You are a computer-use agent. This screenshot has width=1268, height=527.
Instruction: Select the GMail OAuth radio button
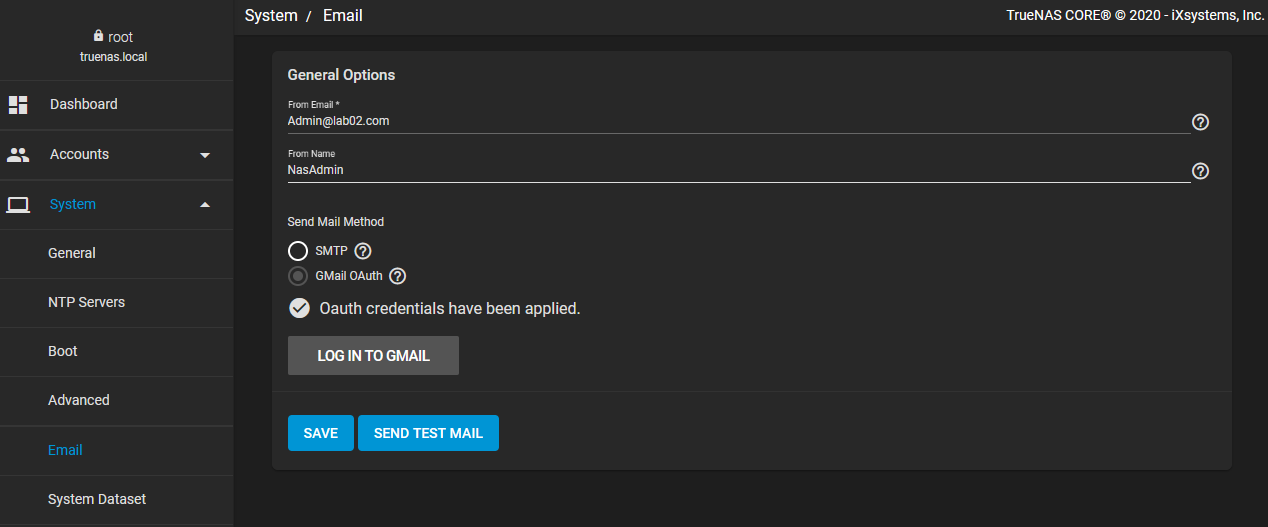pos(298,276)
